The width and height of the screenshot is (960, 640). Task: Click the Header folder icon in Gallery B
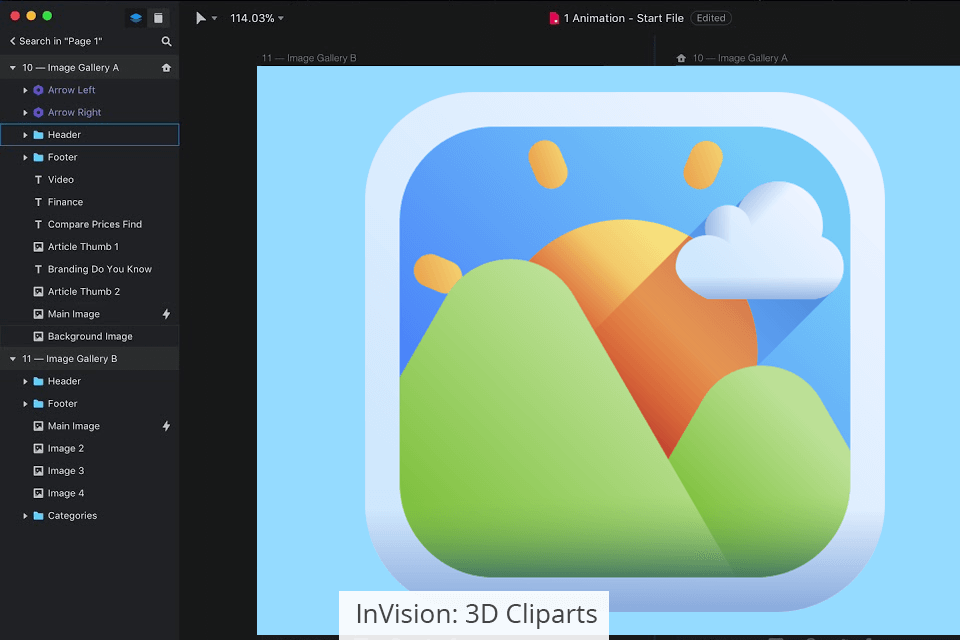[x=38, y=382]
